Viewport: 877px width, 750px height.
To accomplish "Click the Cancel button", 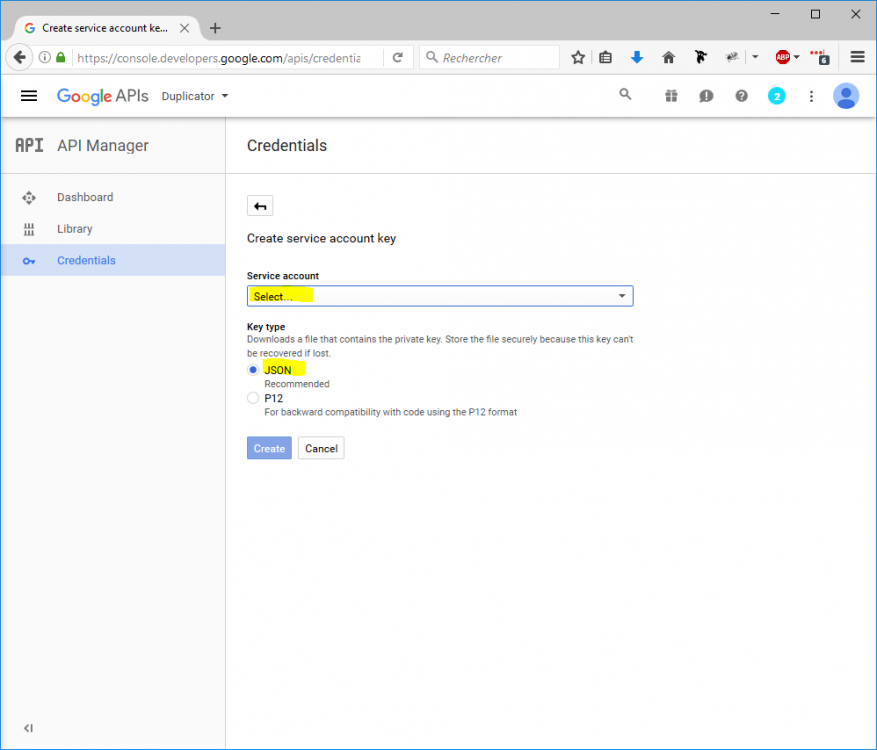I will (x=321, y=448).
